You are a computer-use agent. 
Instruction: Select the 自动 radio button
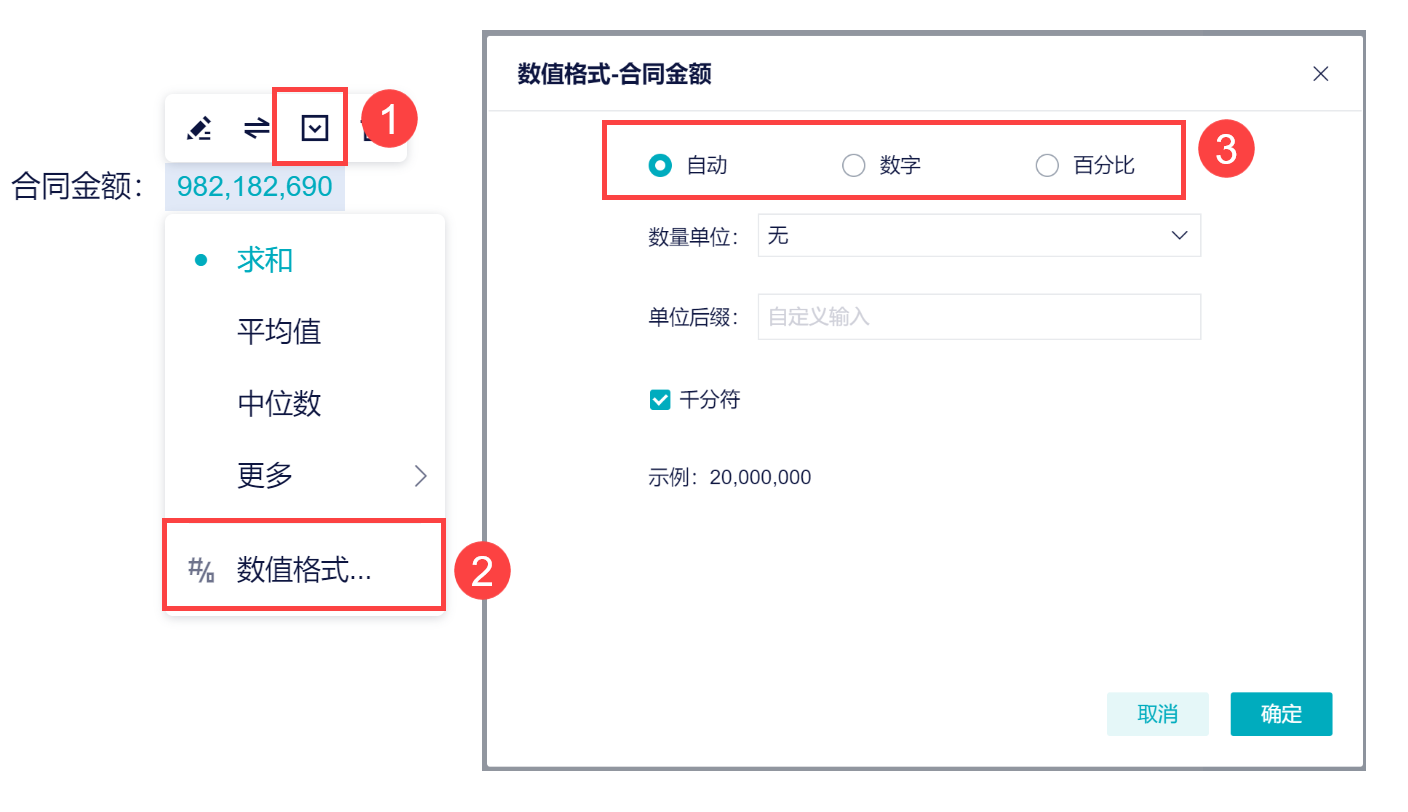point(660,166)
